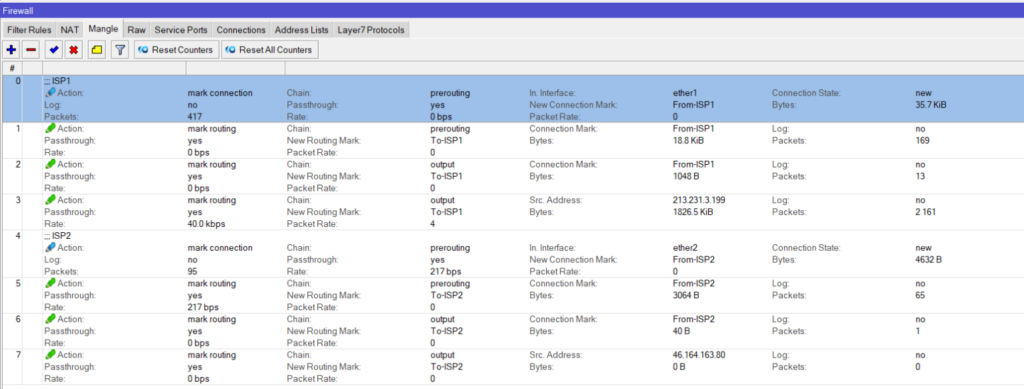Select rule number 5 in the list
The width and height of the screenshot is (1024, 389).
(x=512, y=296)
